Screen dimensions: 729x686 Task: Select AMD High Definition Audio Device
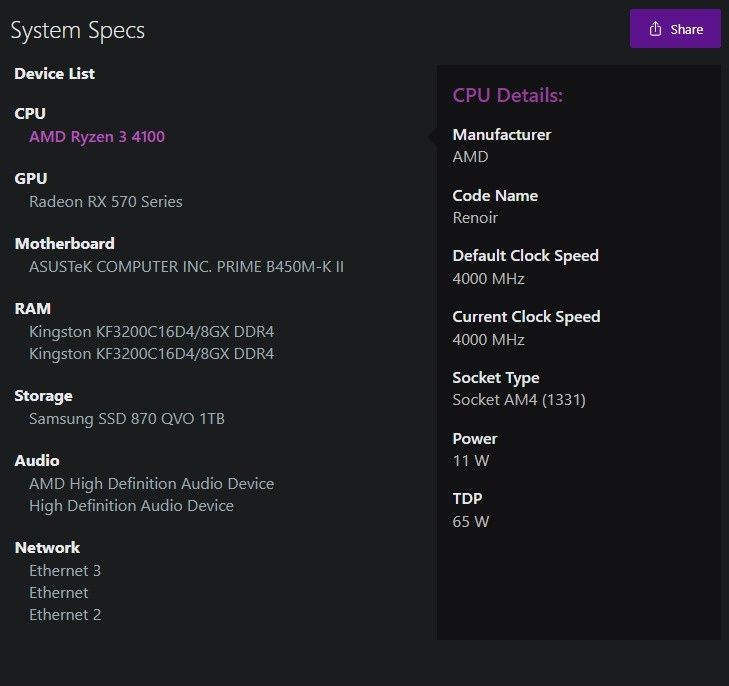(x=152, y=484)
